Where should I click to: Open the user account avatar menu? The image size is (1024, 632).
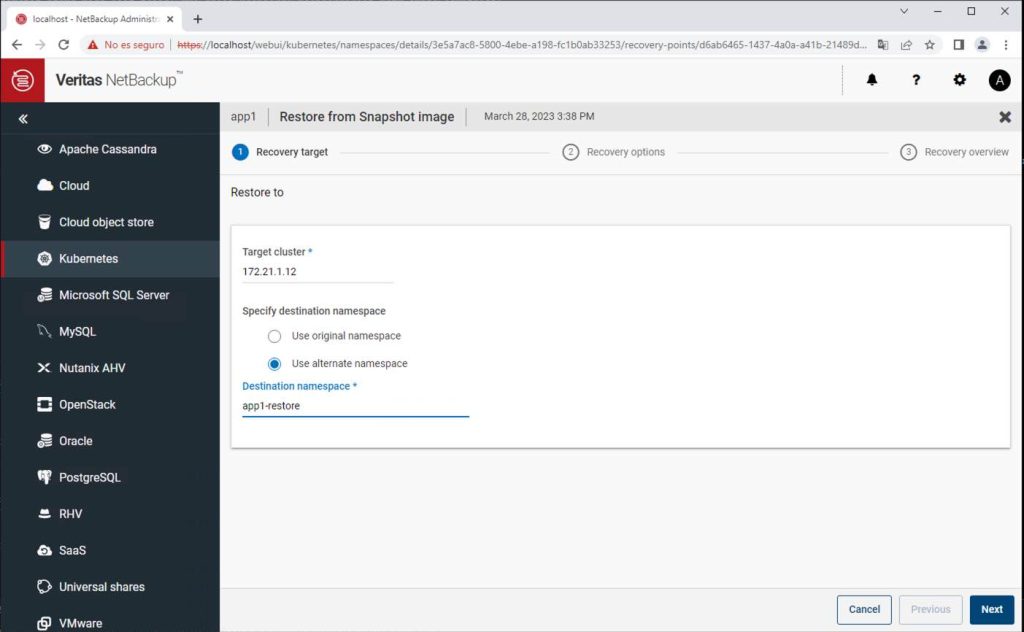coord(999,80)
